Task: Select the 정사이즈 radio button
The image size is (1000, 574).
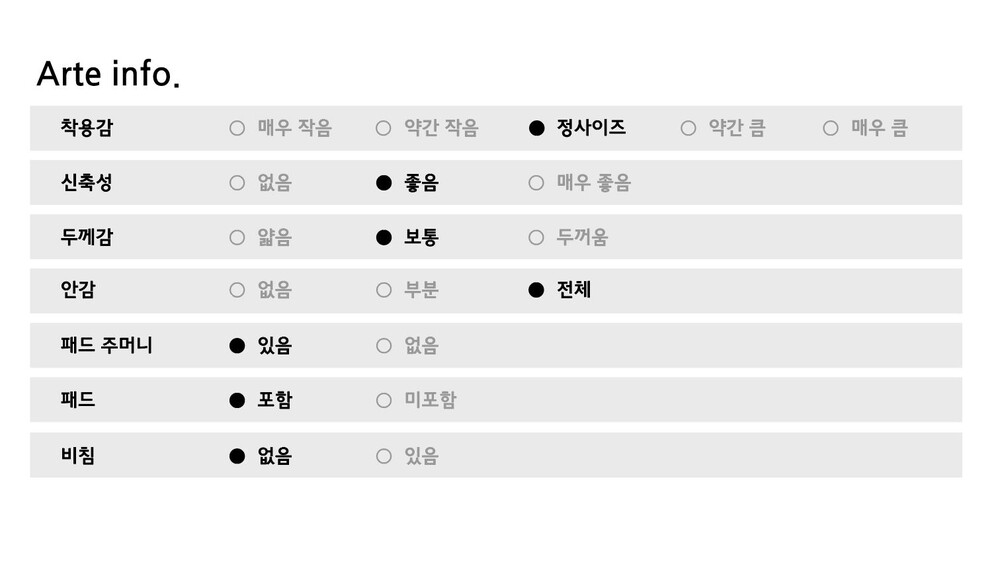Action: [537, 128]
